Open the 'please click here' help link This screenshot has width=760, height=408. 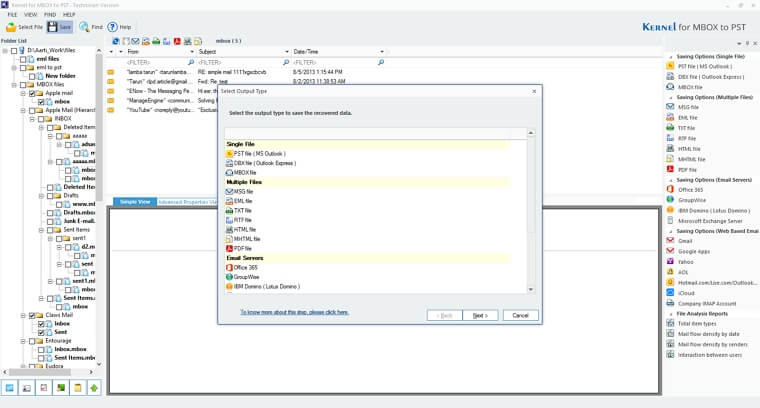click(295, 312)
